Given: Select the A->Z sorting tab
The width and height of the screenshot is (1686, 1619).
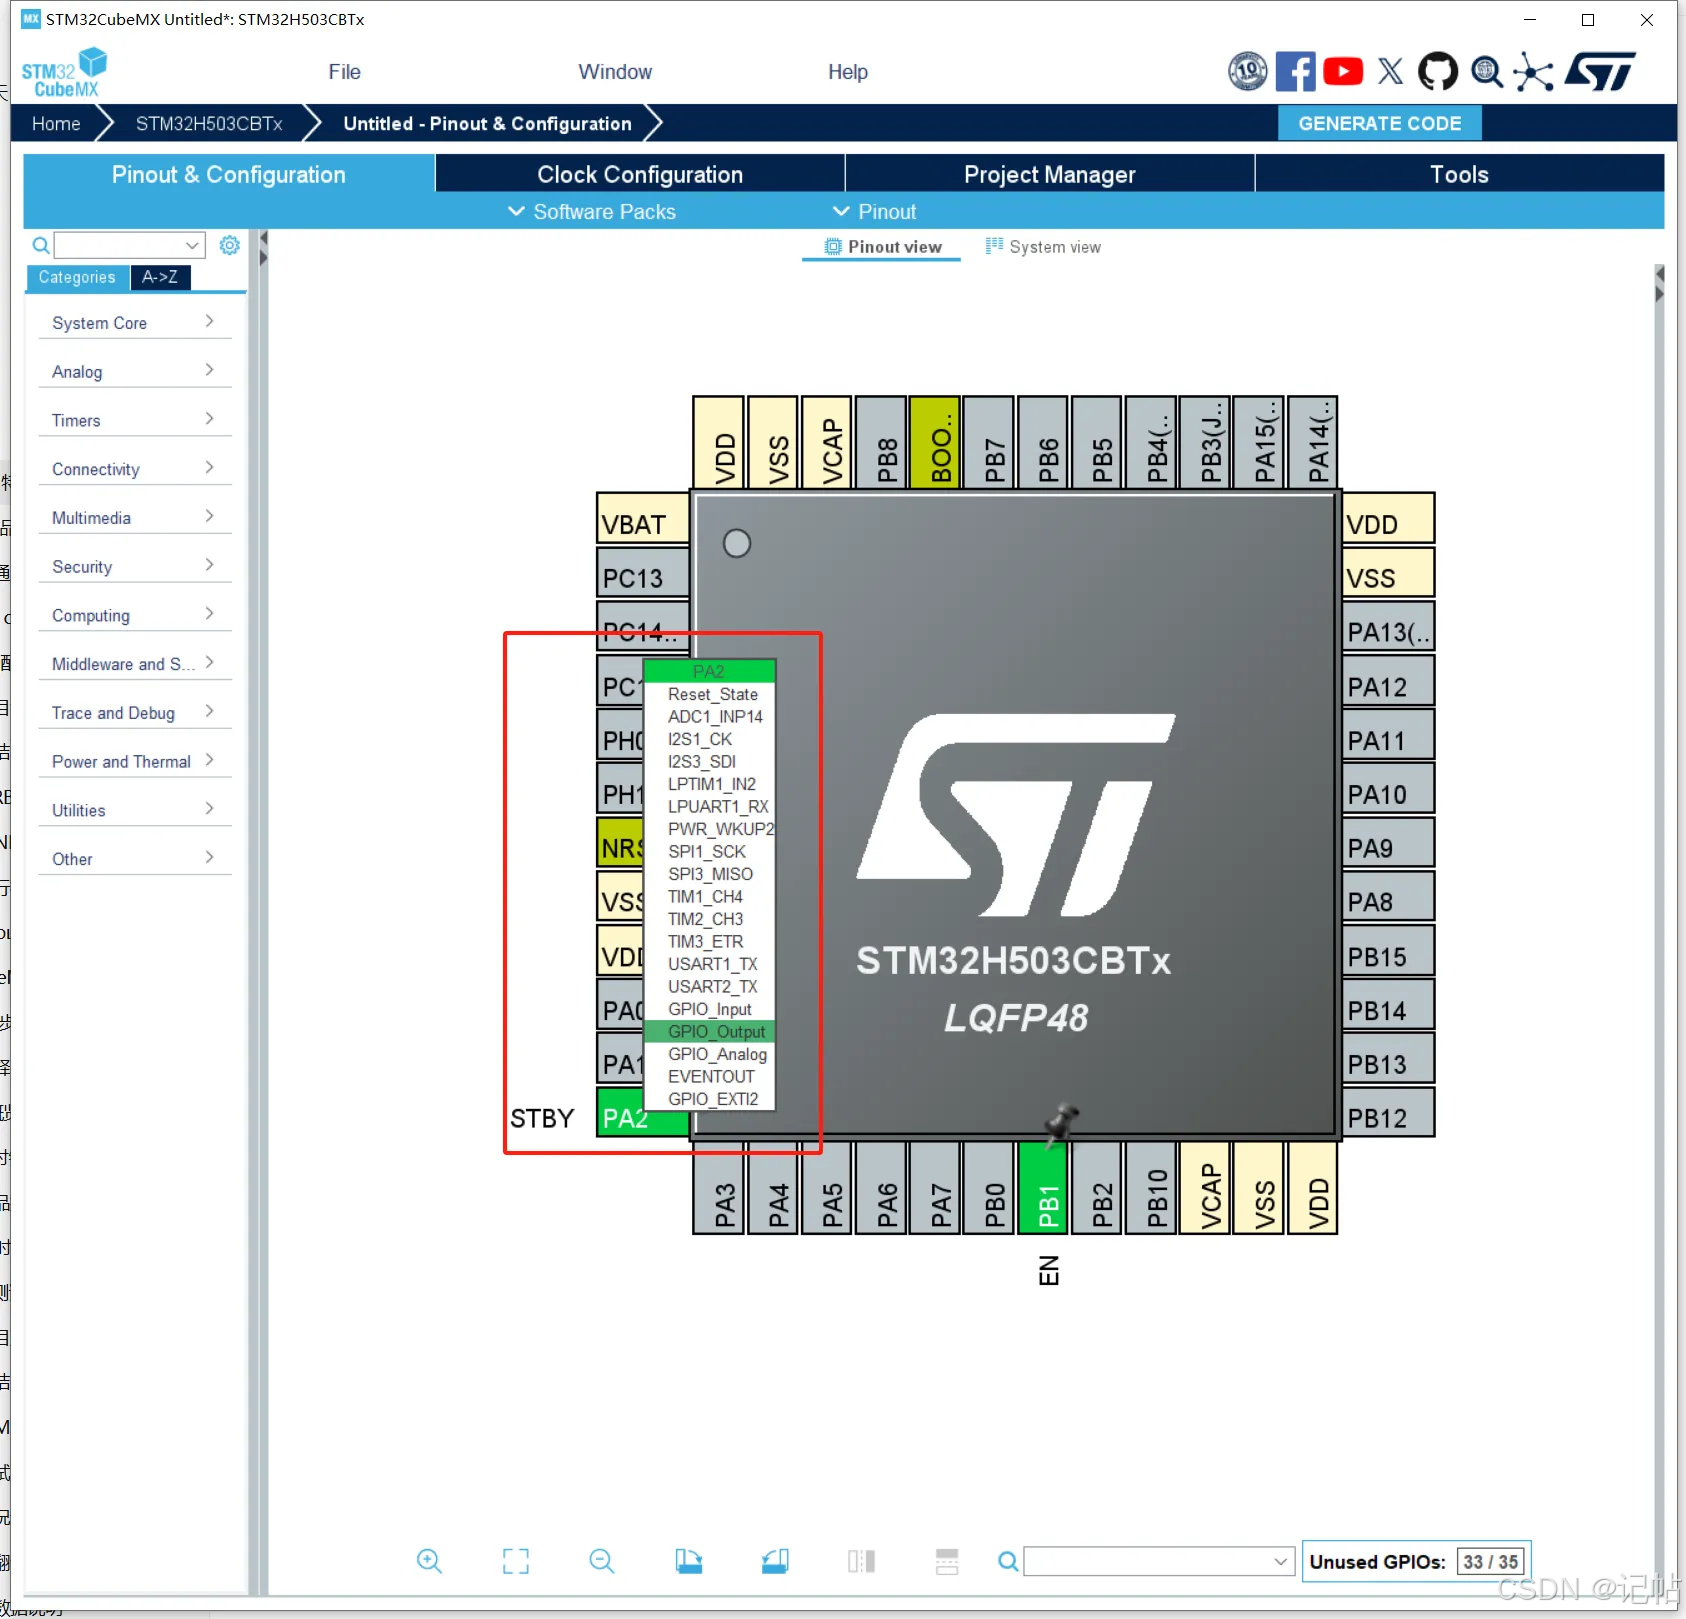Looking at the screenshot, I should point(160,277).
